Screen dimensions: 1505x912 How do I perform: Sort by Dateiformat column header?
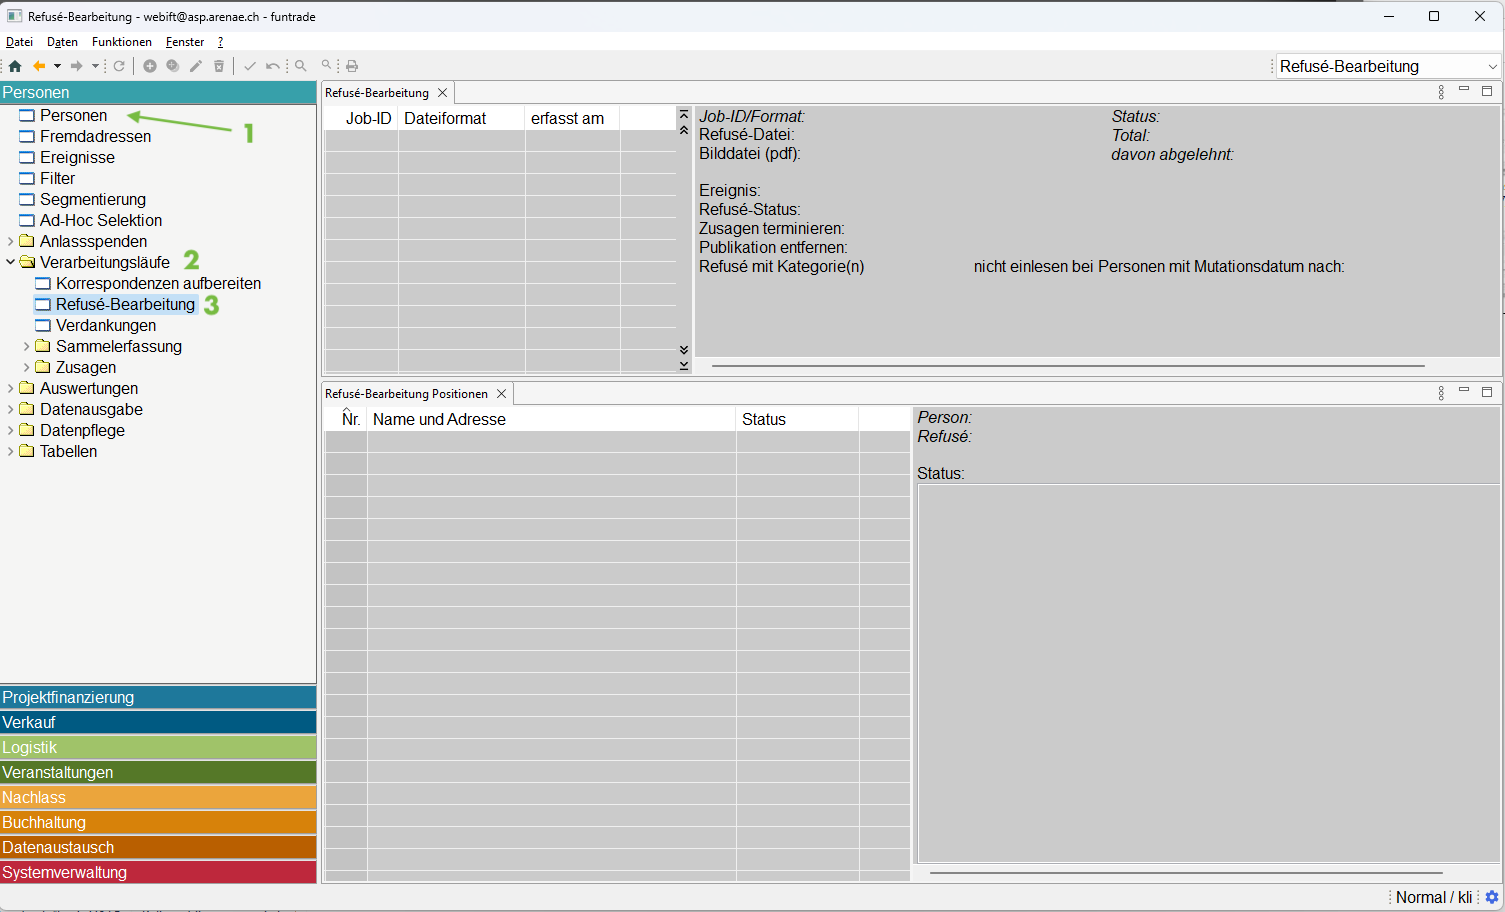pyautogui.click(x=445, y=118)
